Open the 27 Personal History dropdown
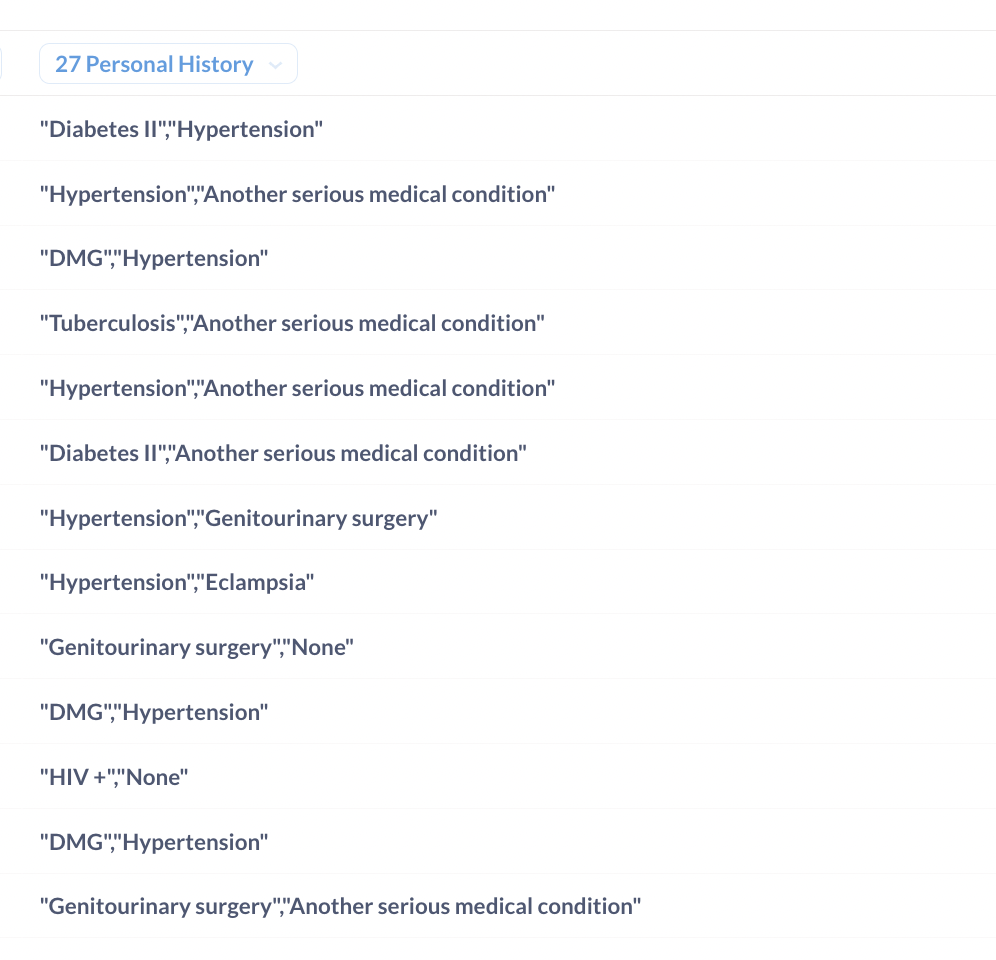996x960 pixels. (155, 65)
